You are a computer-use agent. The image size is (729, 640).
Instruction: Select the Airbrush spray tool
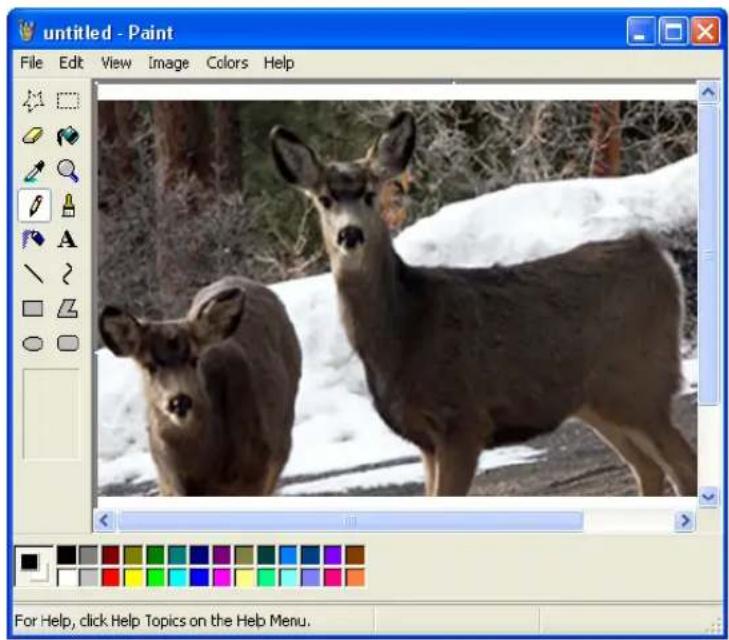tap(33, 239)
